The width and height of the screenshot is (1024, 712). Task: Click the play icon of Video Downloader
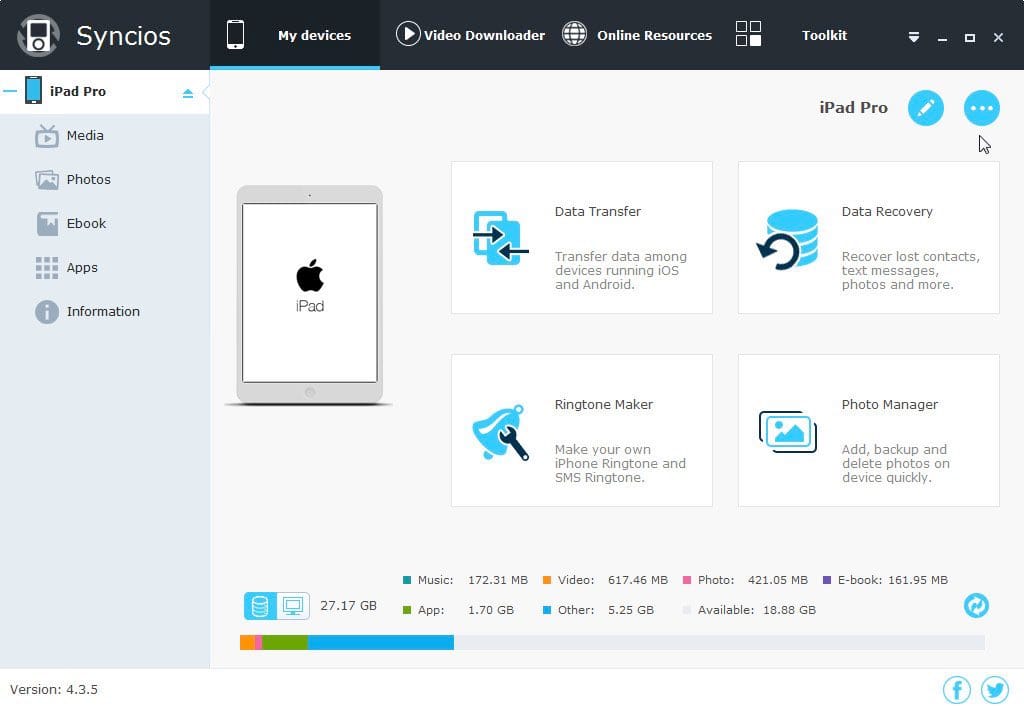point(408,34)
